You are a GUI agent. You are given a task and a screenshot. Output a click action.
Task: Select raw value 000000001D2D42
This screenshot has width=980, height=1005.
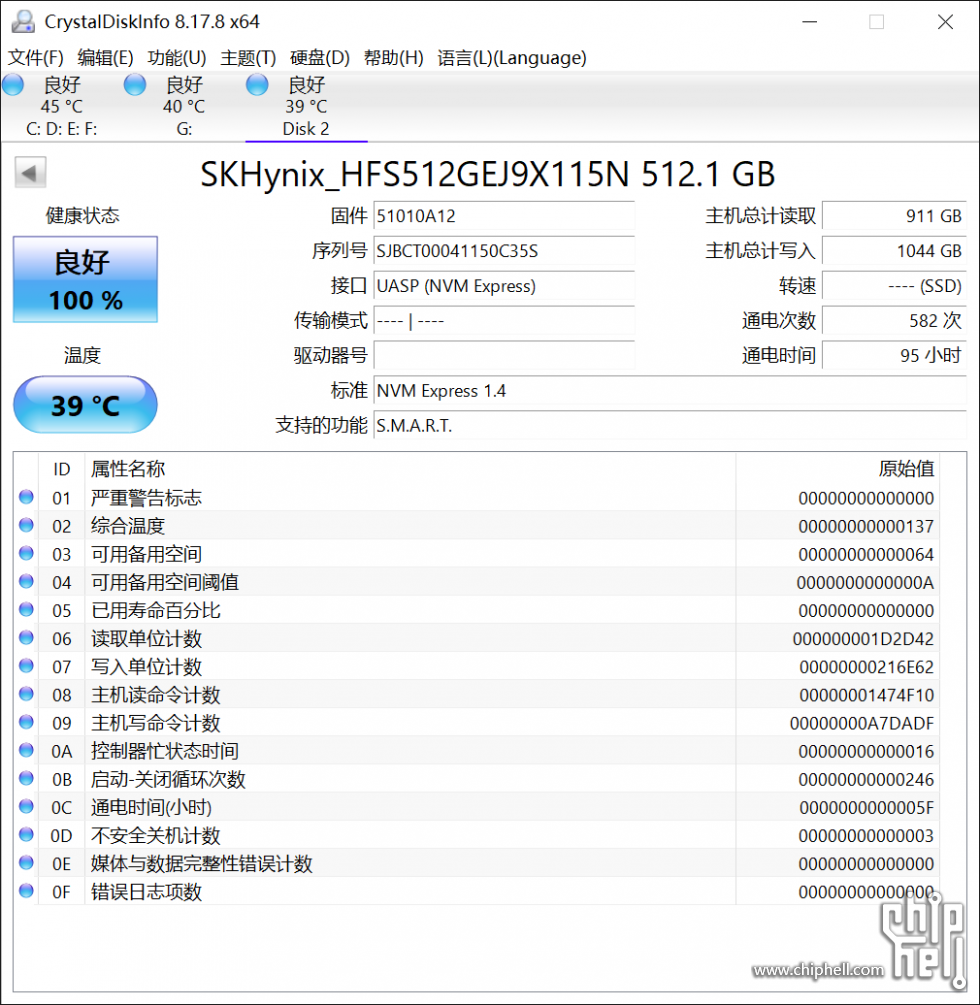(x=863, y=638)
